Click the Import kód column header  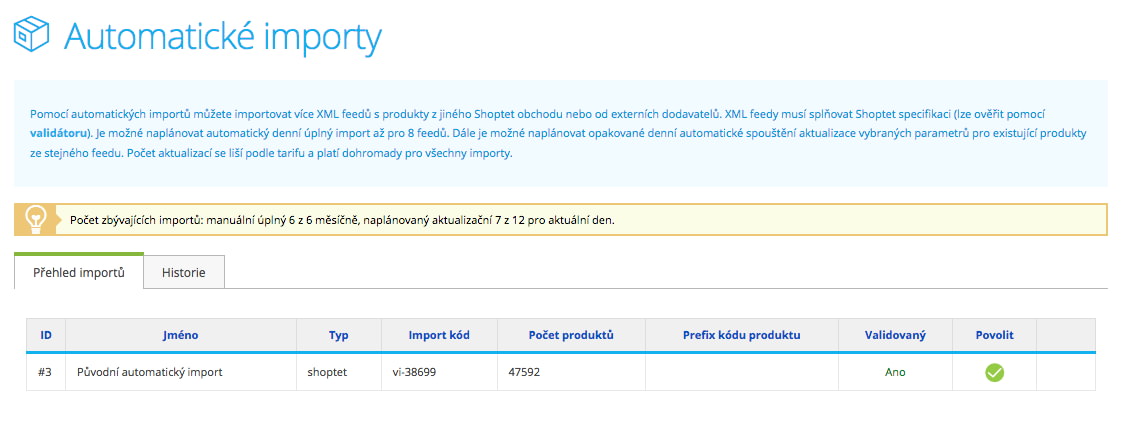pos(439,335)
